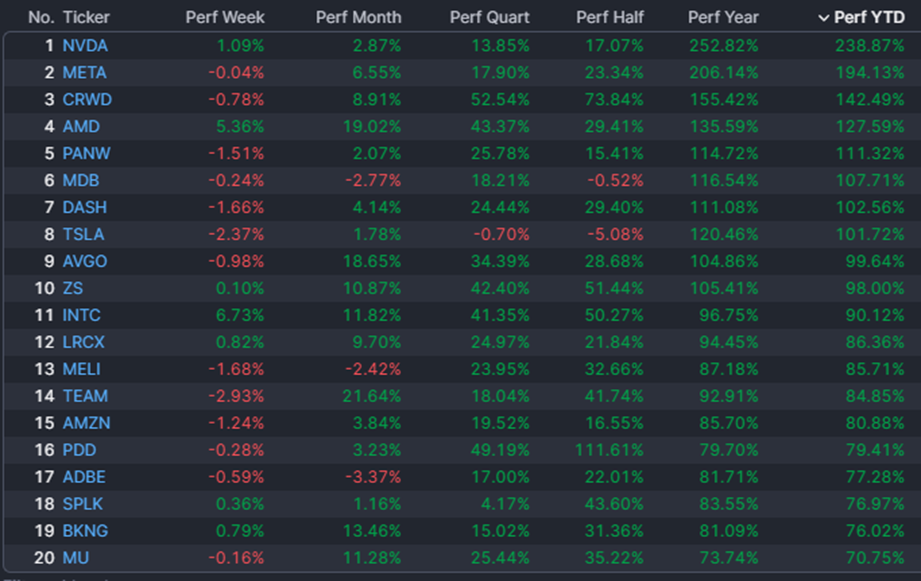Open the MDB ticker link
Viewport: 921px width, 581px height.
tap(81, 180)
